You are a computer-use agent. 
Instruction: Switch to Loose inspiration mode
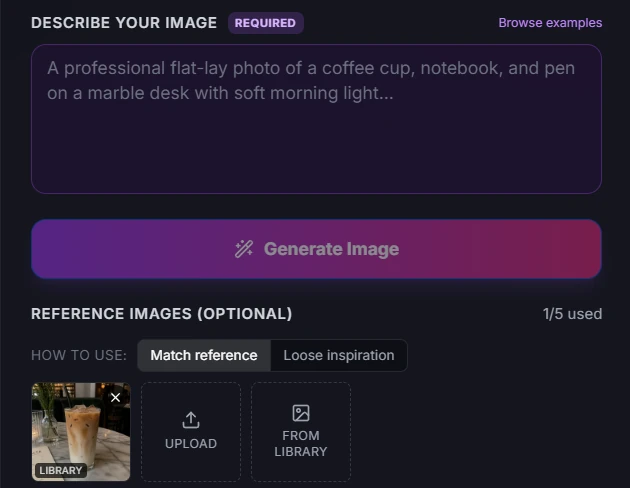(x=339, y=355)
